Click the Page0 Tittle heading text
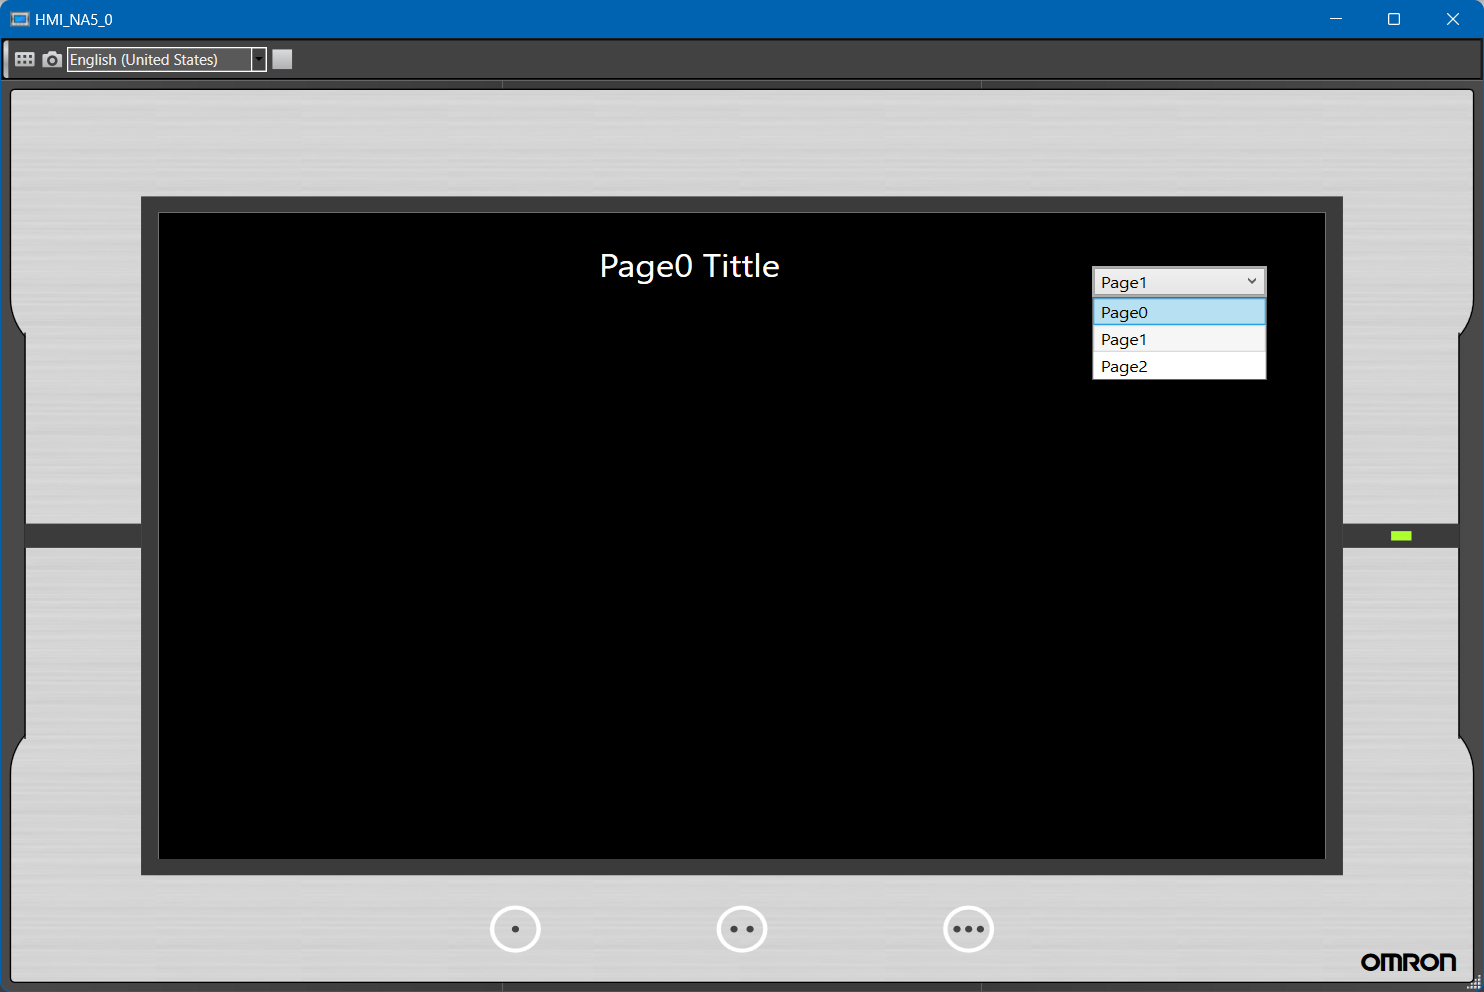This screenshot has width=1484, height=992. (689, 266)
